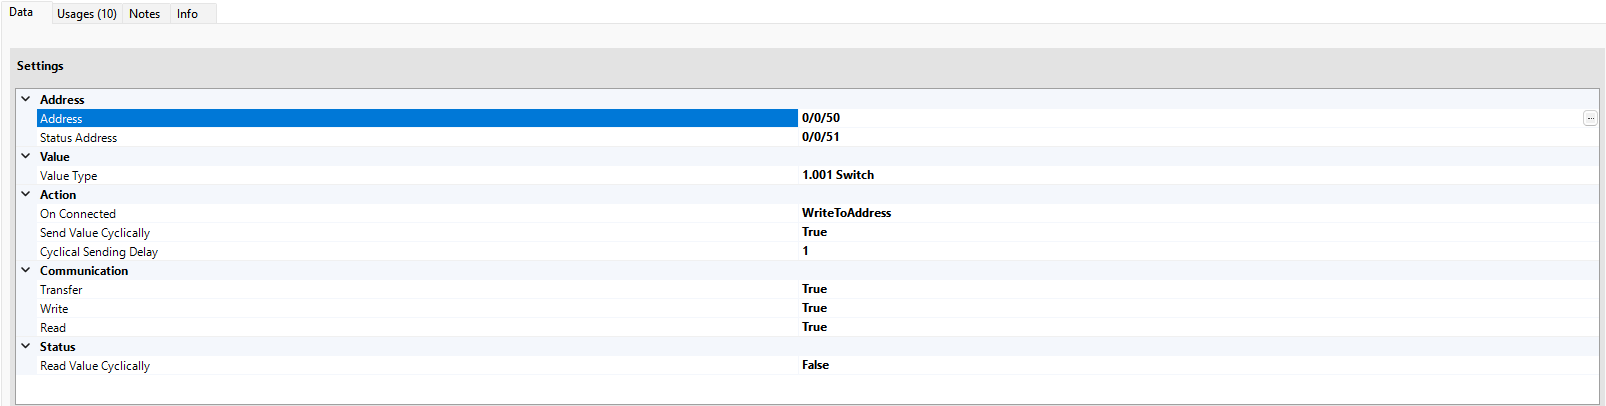Click True value for Transfer
The width and height of the screenshot is (1606, 406).
click(x=815, y=289)
